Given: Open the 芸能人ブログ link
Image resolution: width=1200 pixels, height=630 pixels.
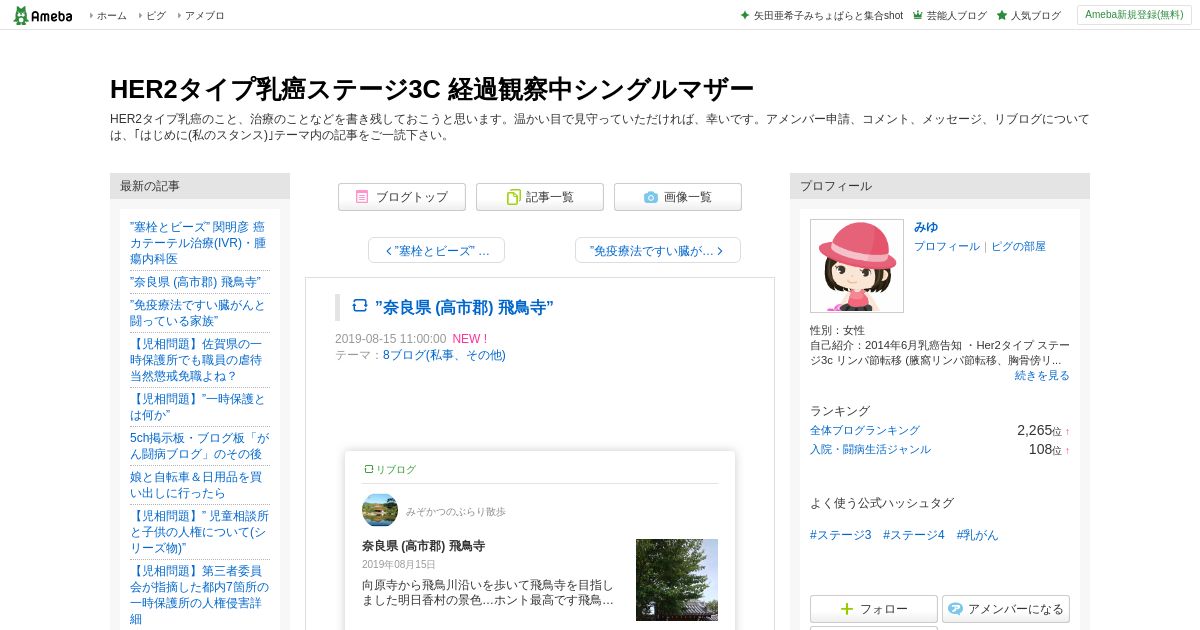Looking at the screenshot, I should tap(956, 15).
